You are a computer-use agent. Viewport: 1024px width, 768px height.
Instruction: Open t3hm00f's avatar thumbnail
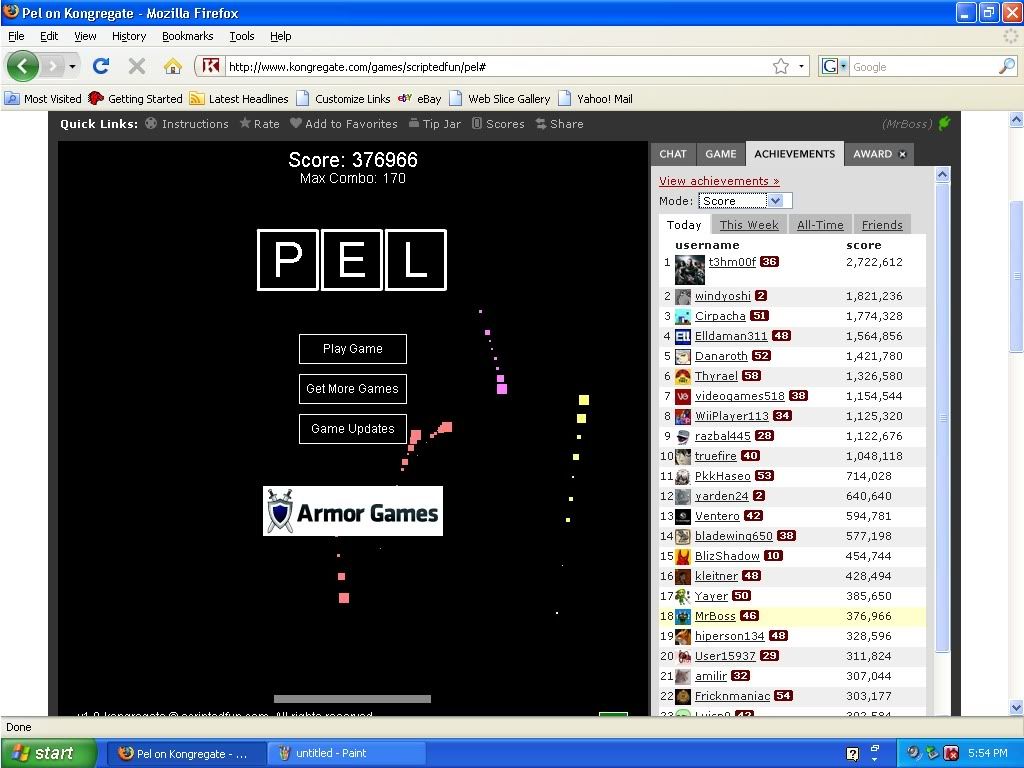pyautogui.click(x=689, y=269)
